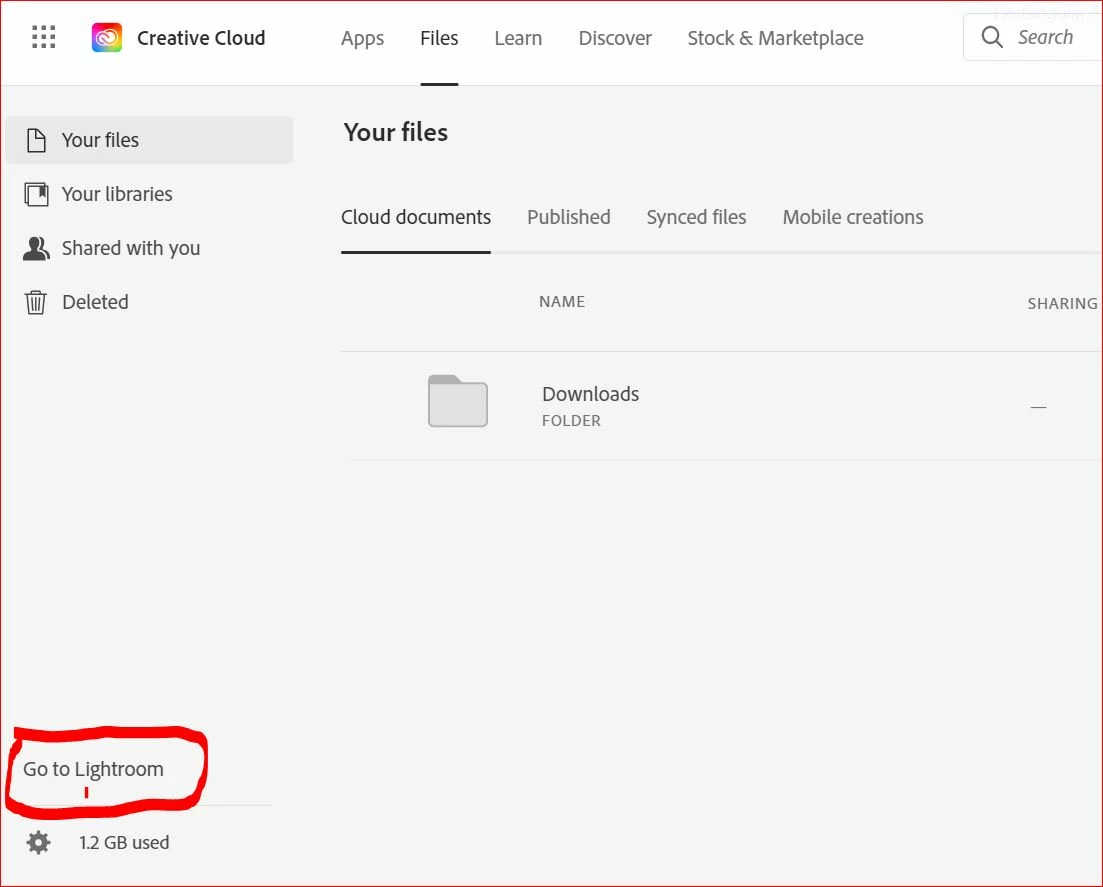Click the Deleted trash can icon
This screenshot has height=887, width=1103.
(36, 302)
